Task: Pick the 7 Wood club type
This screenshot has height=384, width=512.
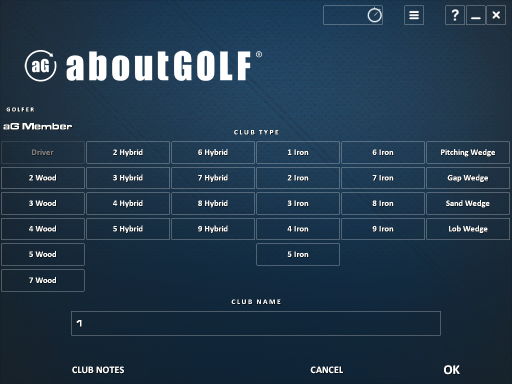Action: click(x=43, y=280)
